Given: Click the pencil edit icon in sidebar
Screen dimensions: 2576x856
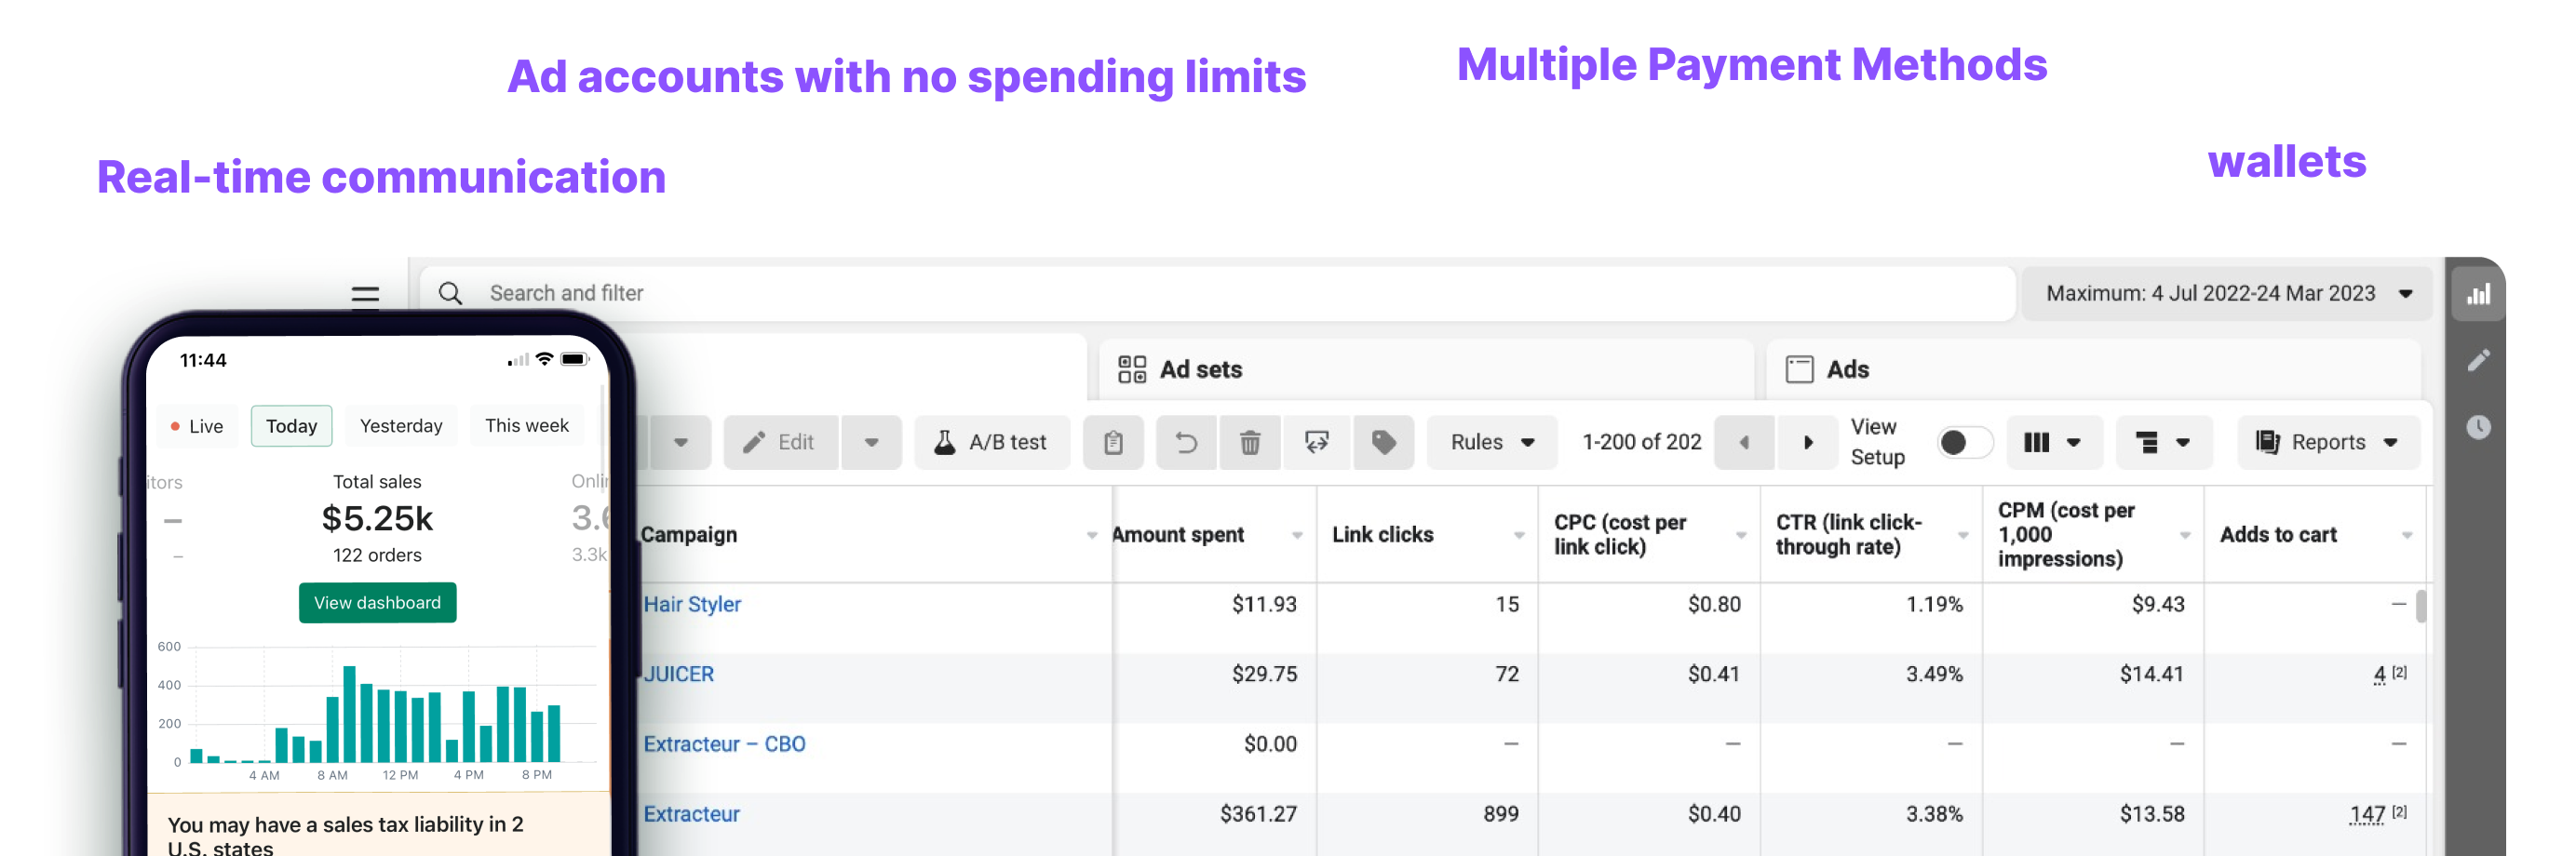Looking at the screenshot, I should [x=2477, y=360].
